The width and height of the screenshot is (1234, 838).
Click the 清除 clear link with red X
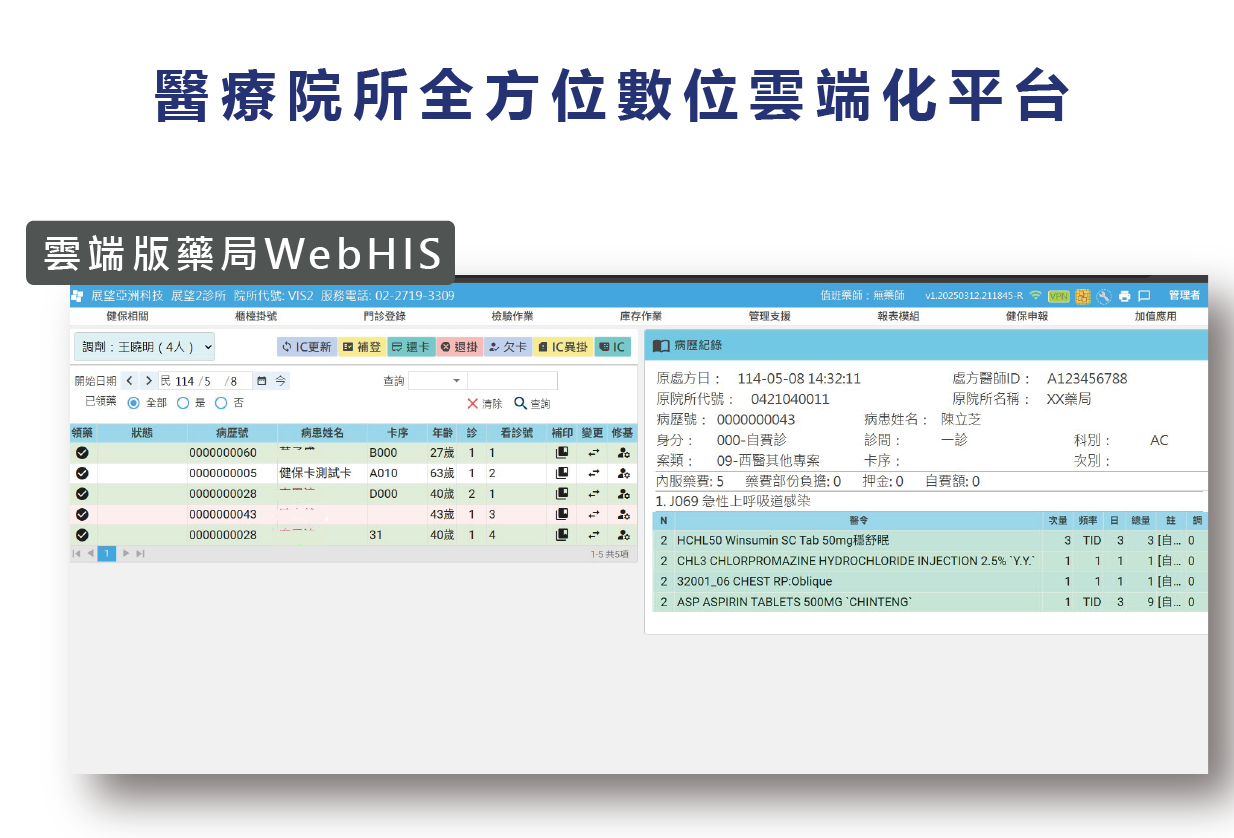click(485, 403)
